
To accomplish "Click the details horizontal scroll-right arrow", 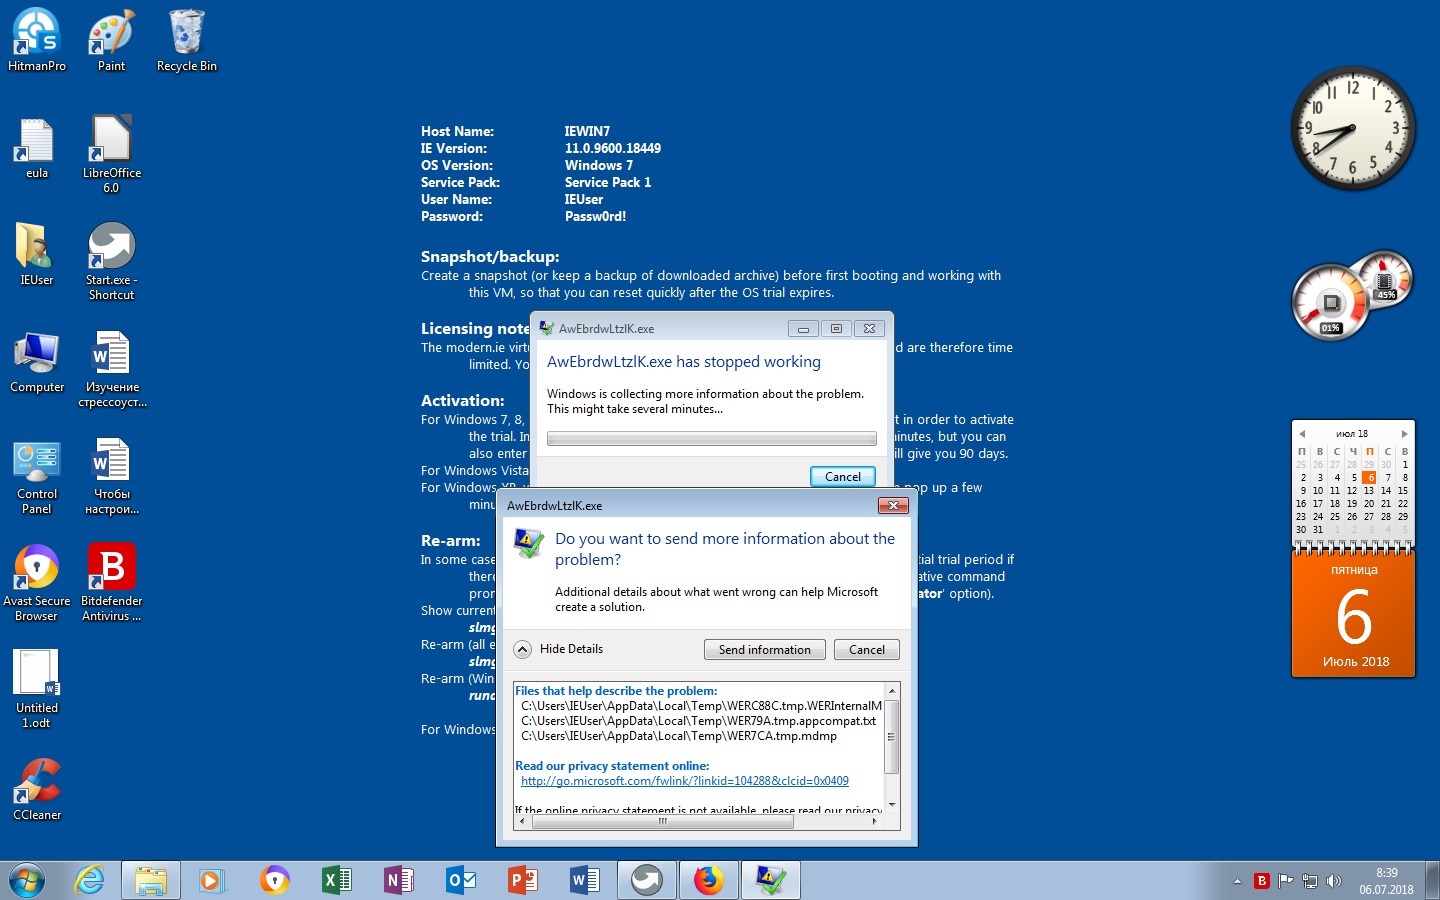I will point(875,822).
